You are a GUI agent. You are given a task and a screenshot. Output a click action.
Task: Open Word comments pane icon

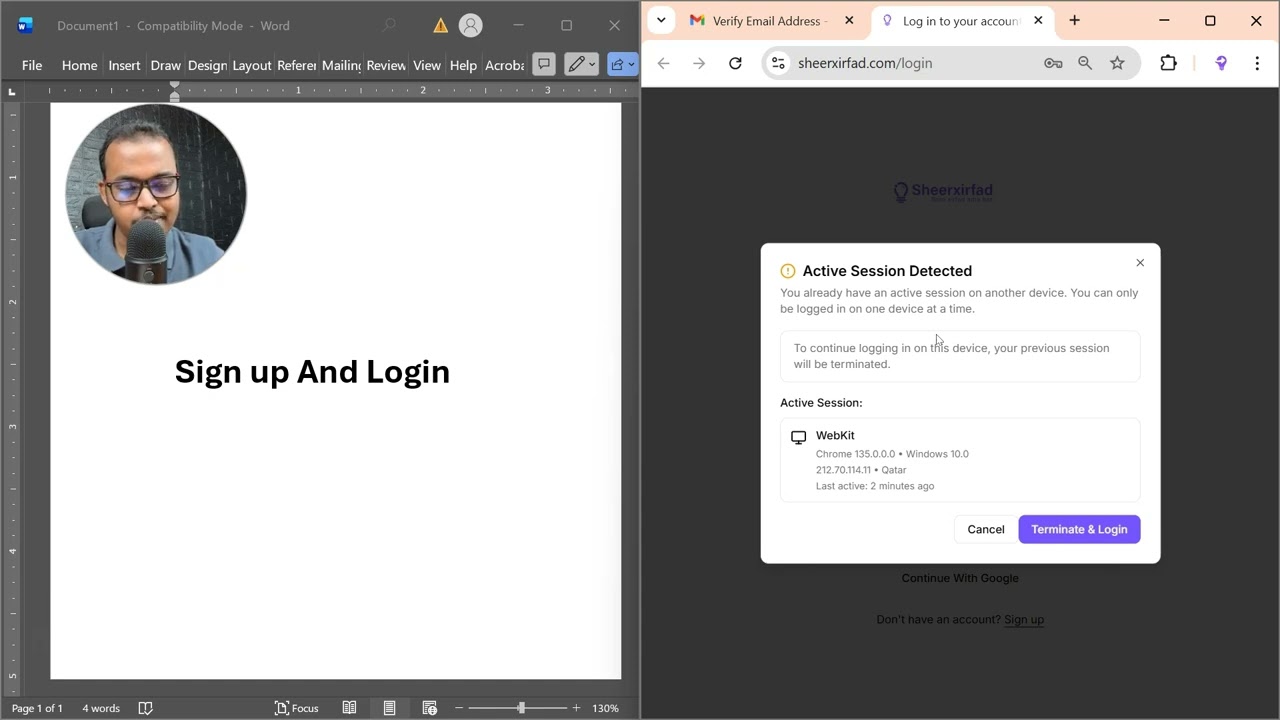click(x=544, y=64)
